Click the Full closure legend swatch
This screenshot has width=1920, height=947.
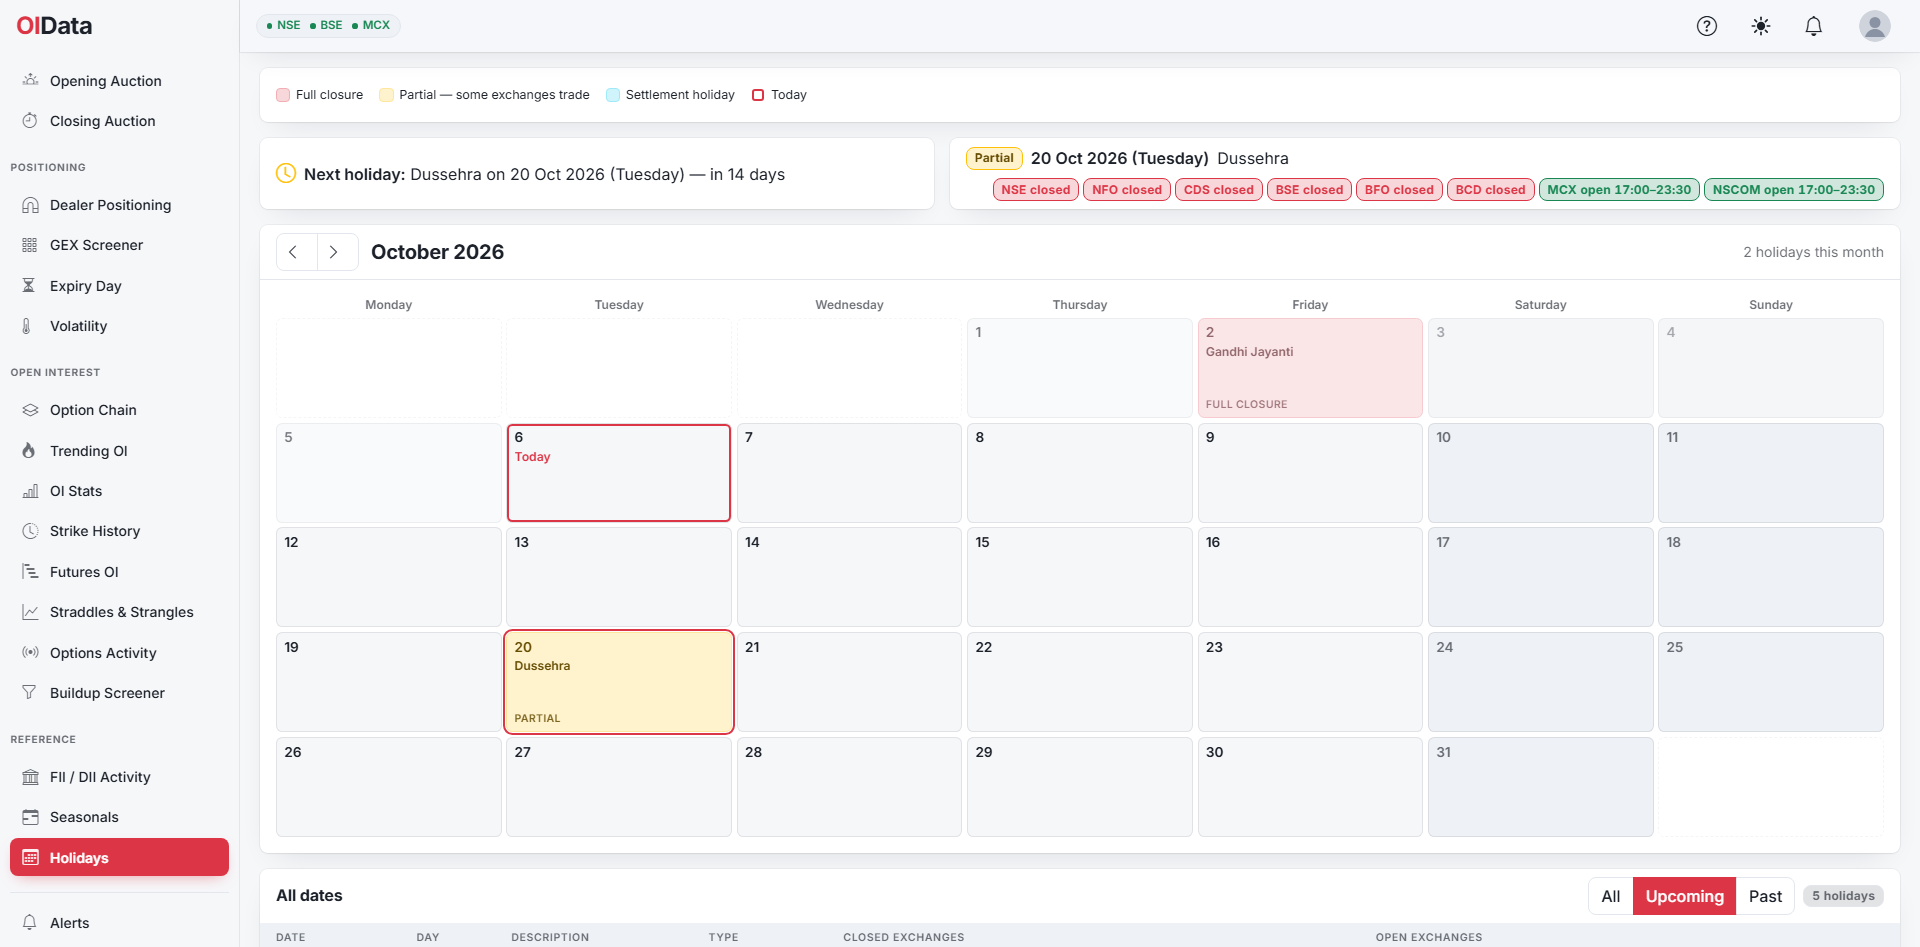[283, 95]
